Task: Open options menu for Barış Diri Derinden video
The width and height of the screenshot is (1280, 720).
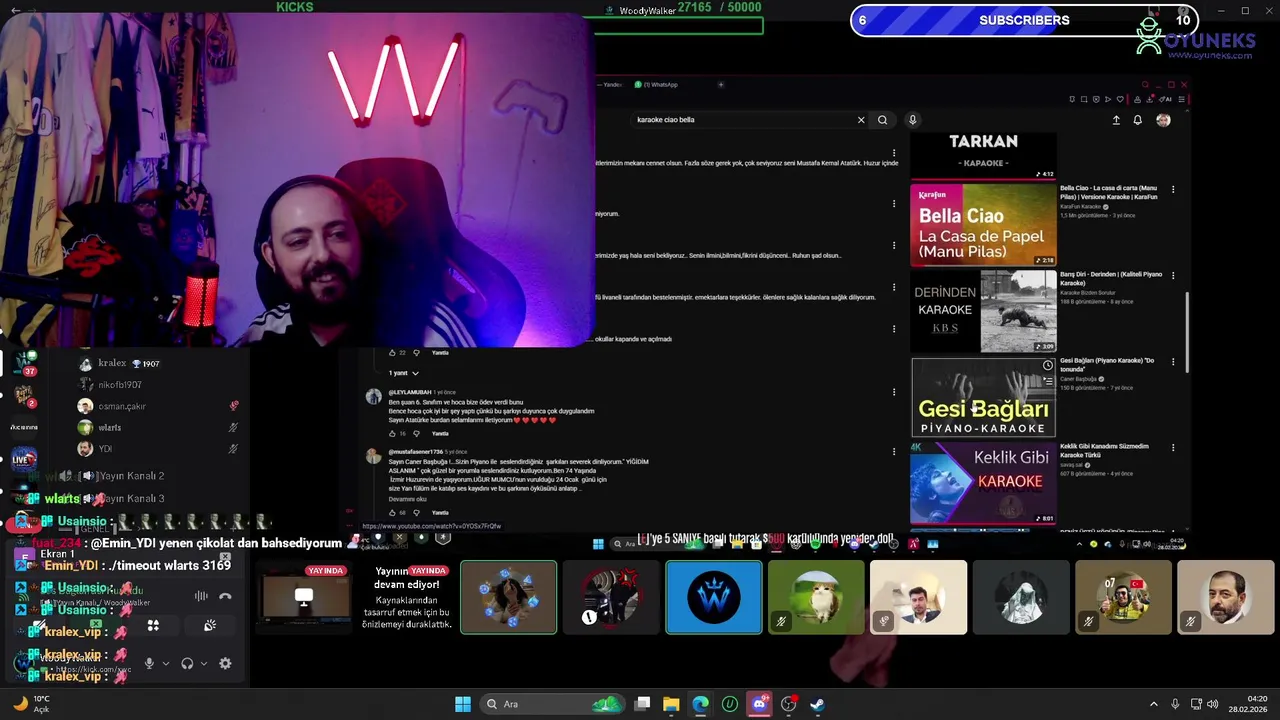Action: [1173, 275]
